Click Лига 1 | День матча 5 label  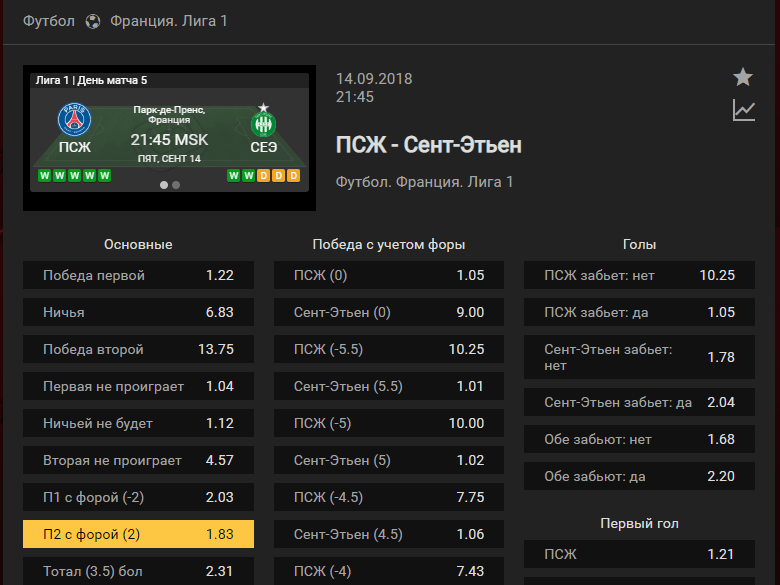(91, 80)
